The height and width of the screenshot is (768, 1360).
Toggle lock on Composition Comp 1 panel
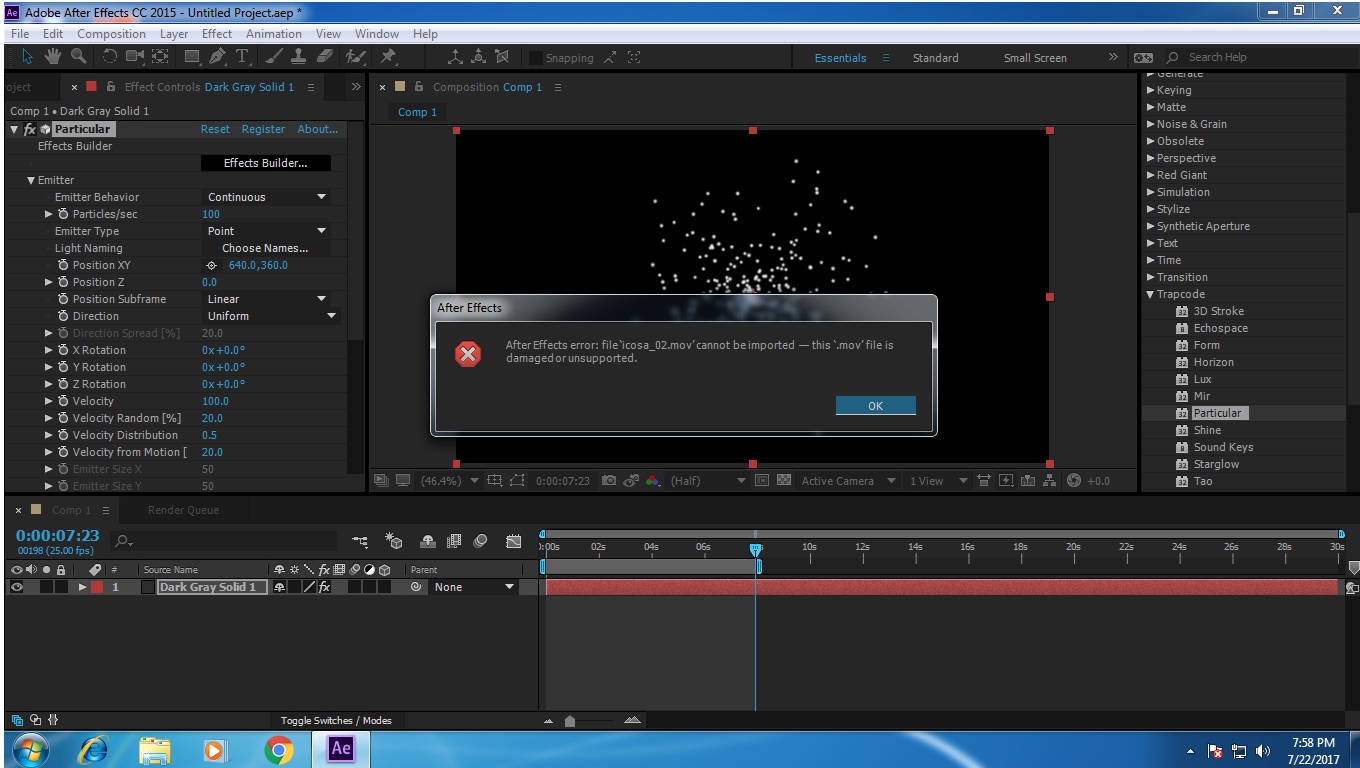point(419,87)
